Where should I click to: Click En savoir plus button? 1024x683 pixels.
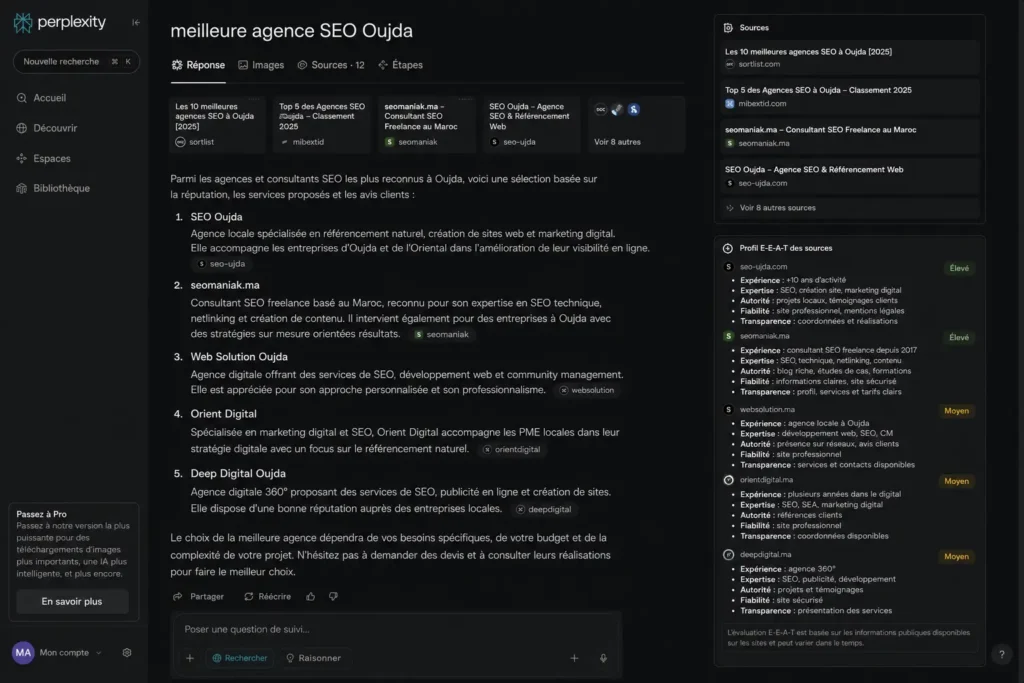[72, 601]
